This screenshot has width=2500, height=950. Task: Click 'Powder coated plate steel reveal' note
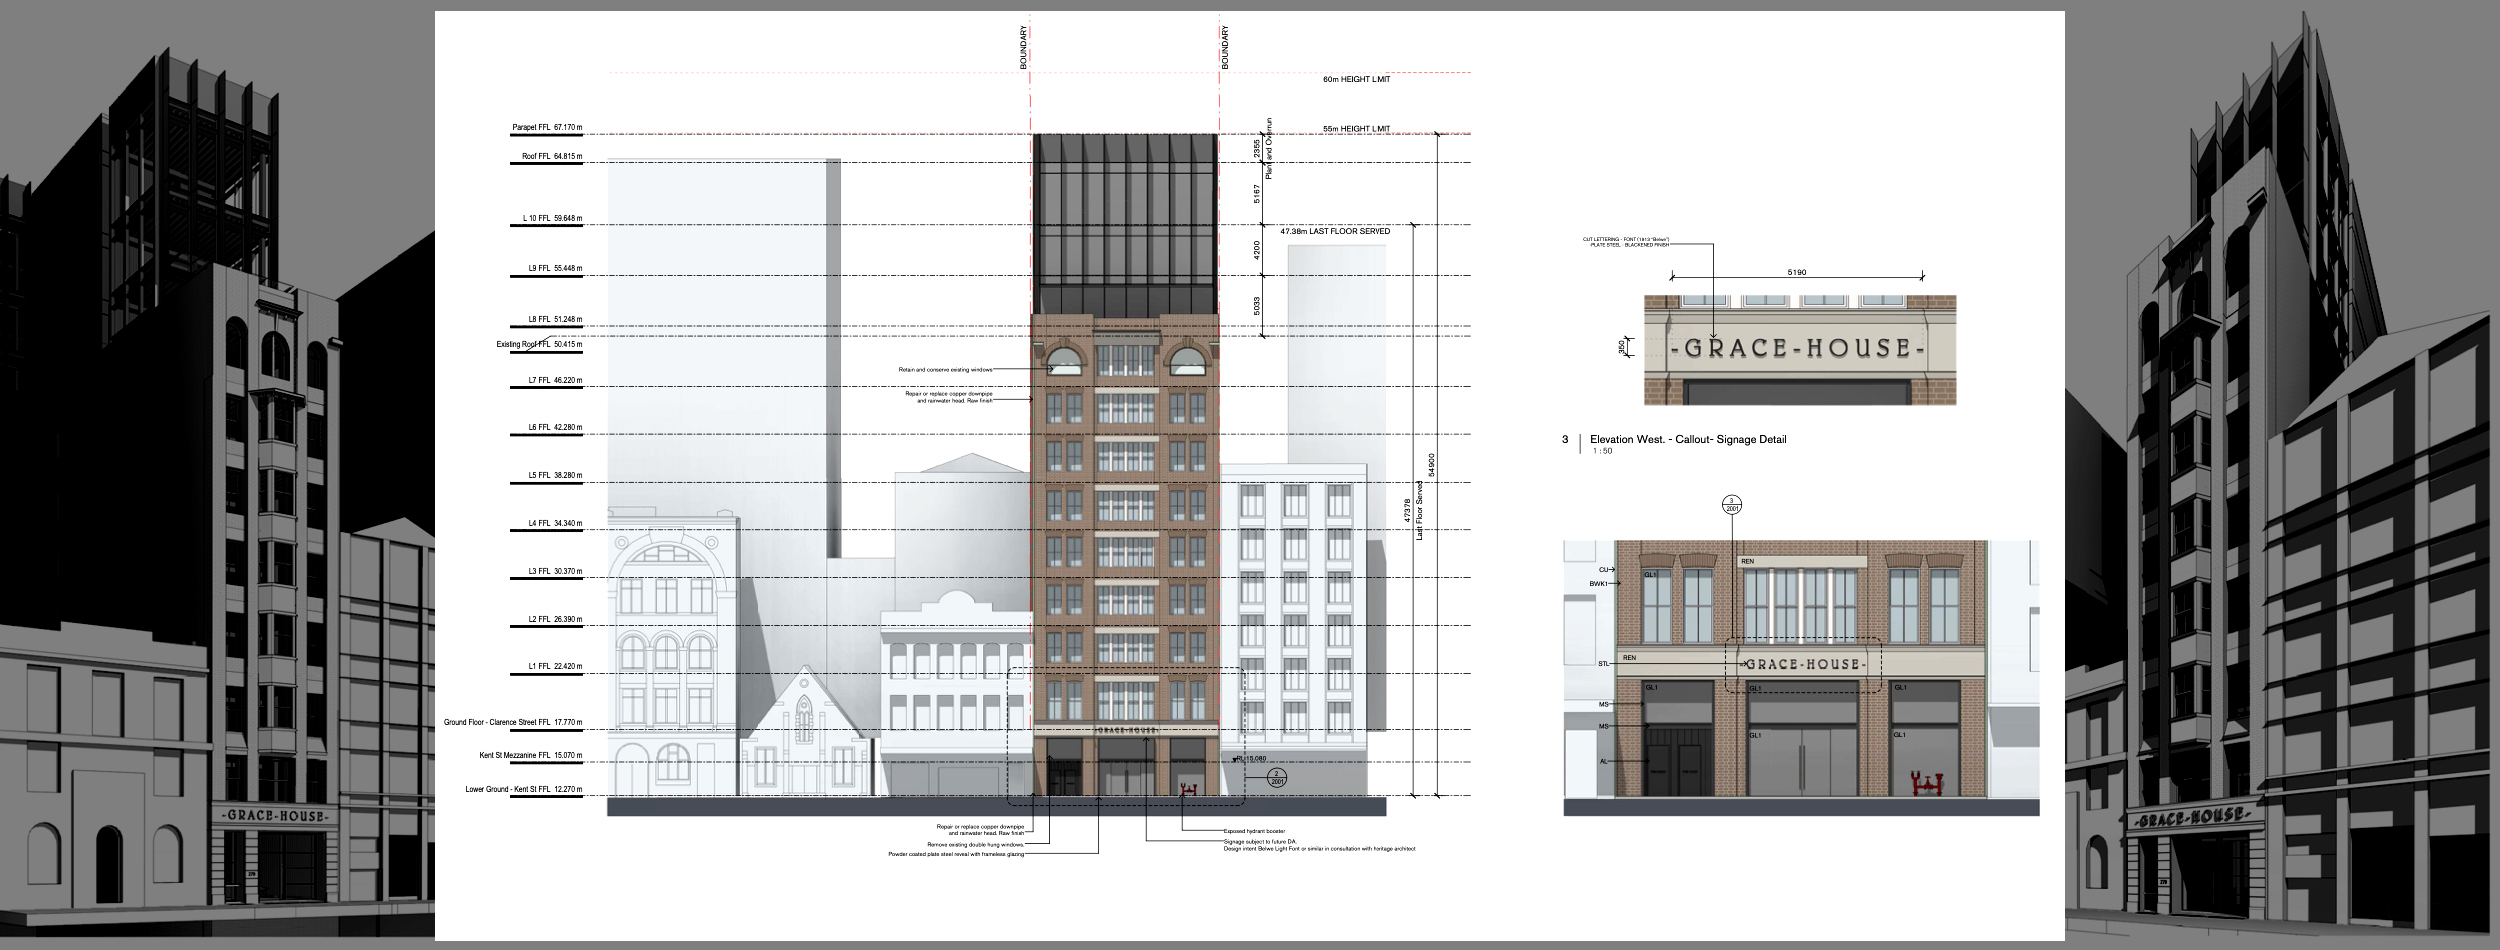click(x=956, y=854)
